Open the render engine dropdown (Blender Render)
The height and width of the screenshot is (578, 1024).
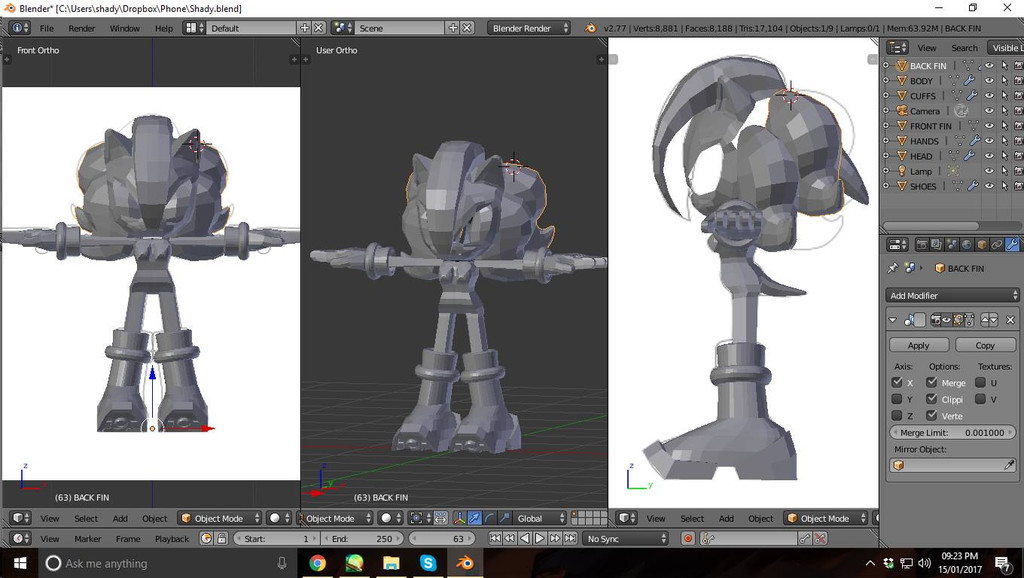point(529,28)
